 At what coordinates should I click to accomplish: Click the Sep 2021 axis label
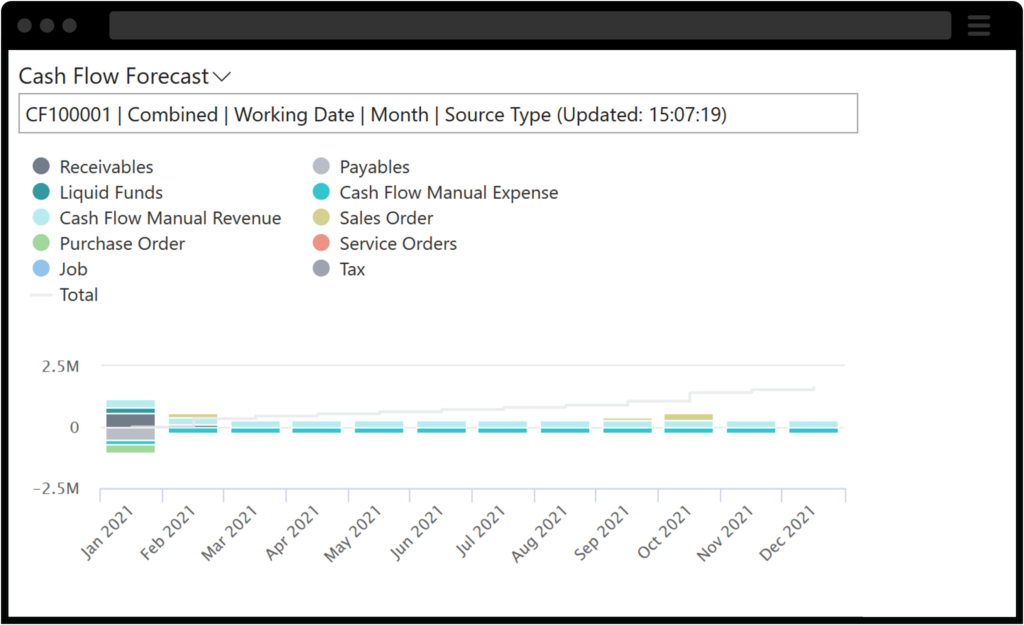pos(601,532)
